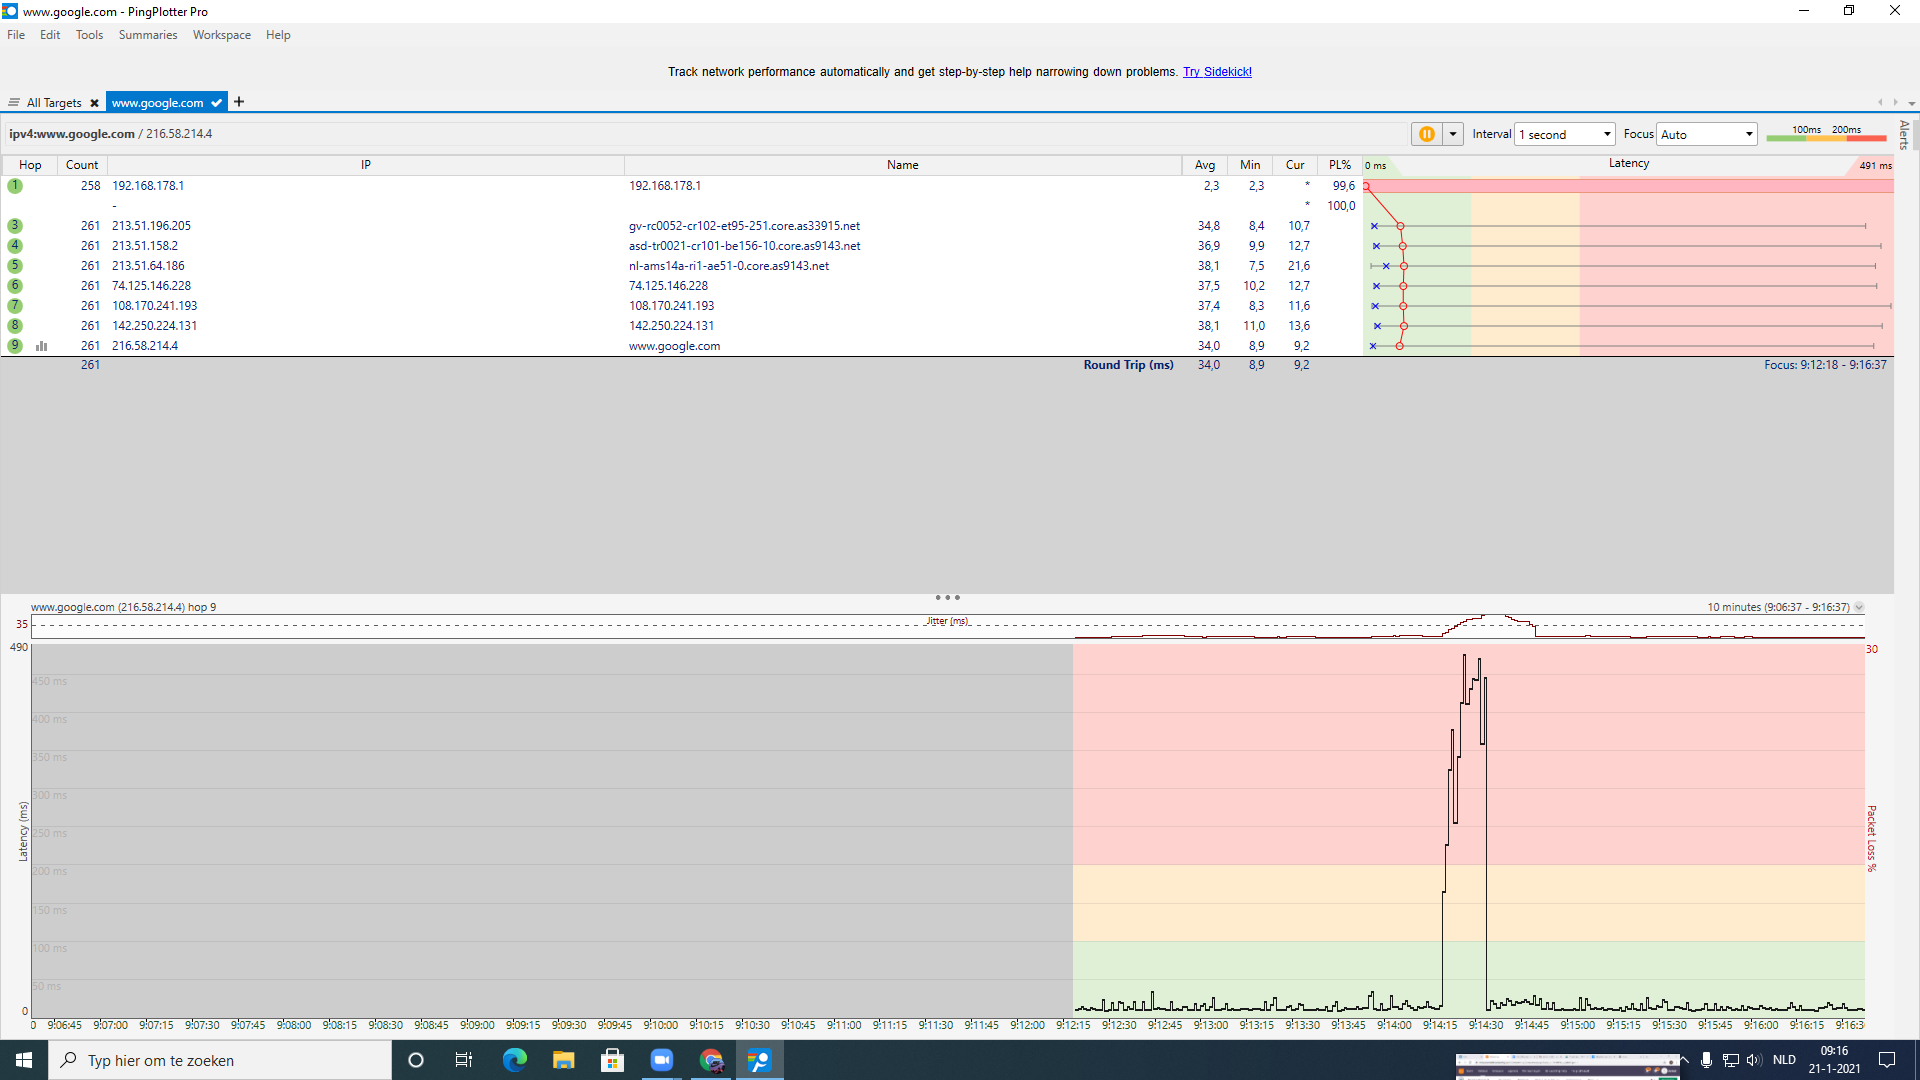Sort by the Count column header
The height and width of the screenshot is (1080, 1920).
[x=82, y=165]
